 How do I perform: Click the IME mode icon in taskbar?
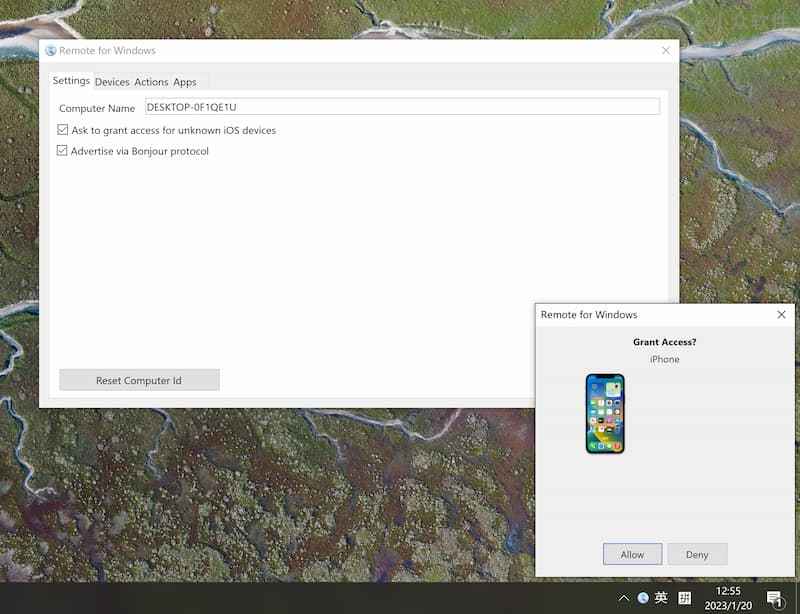pos(685,598)
